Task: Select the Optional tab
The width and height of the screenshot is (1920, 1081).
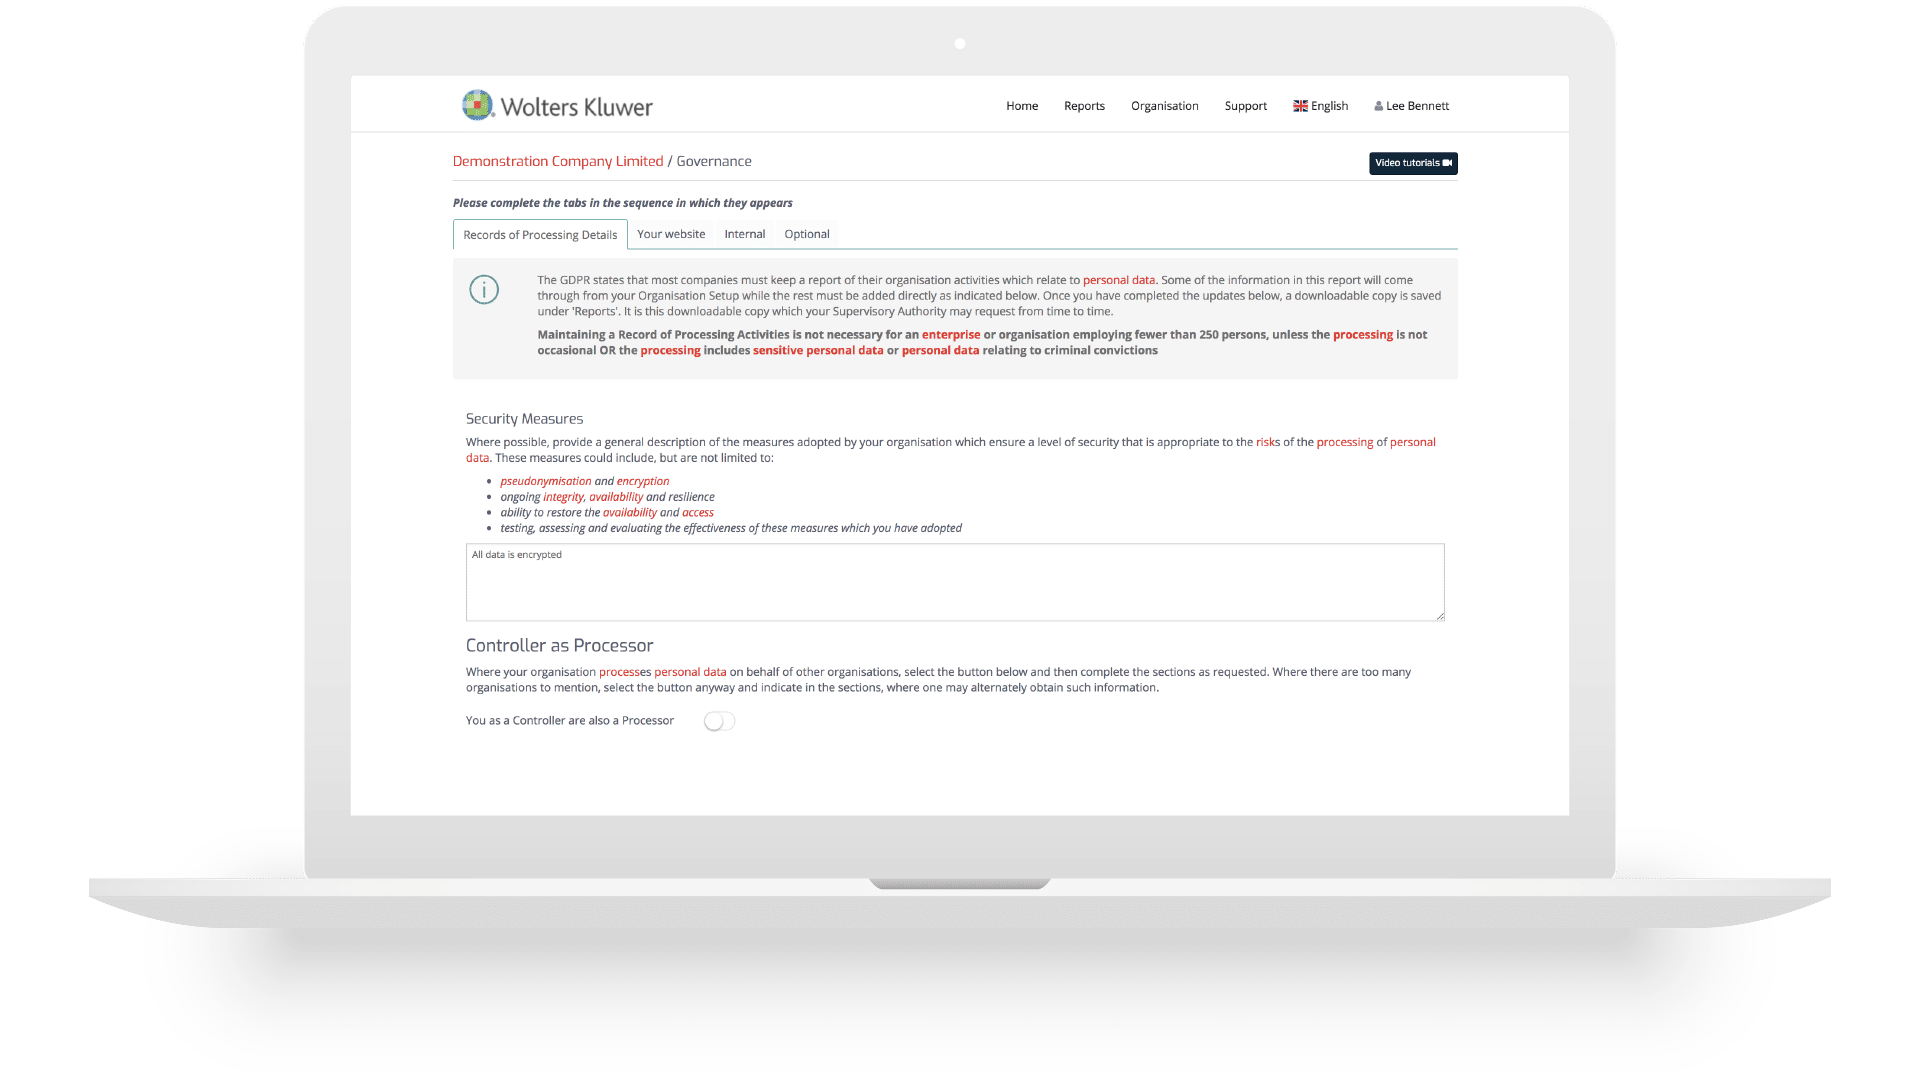Action: [806, 235]
